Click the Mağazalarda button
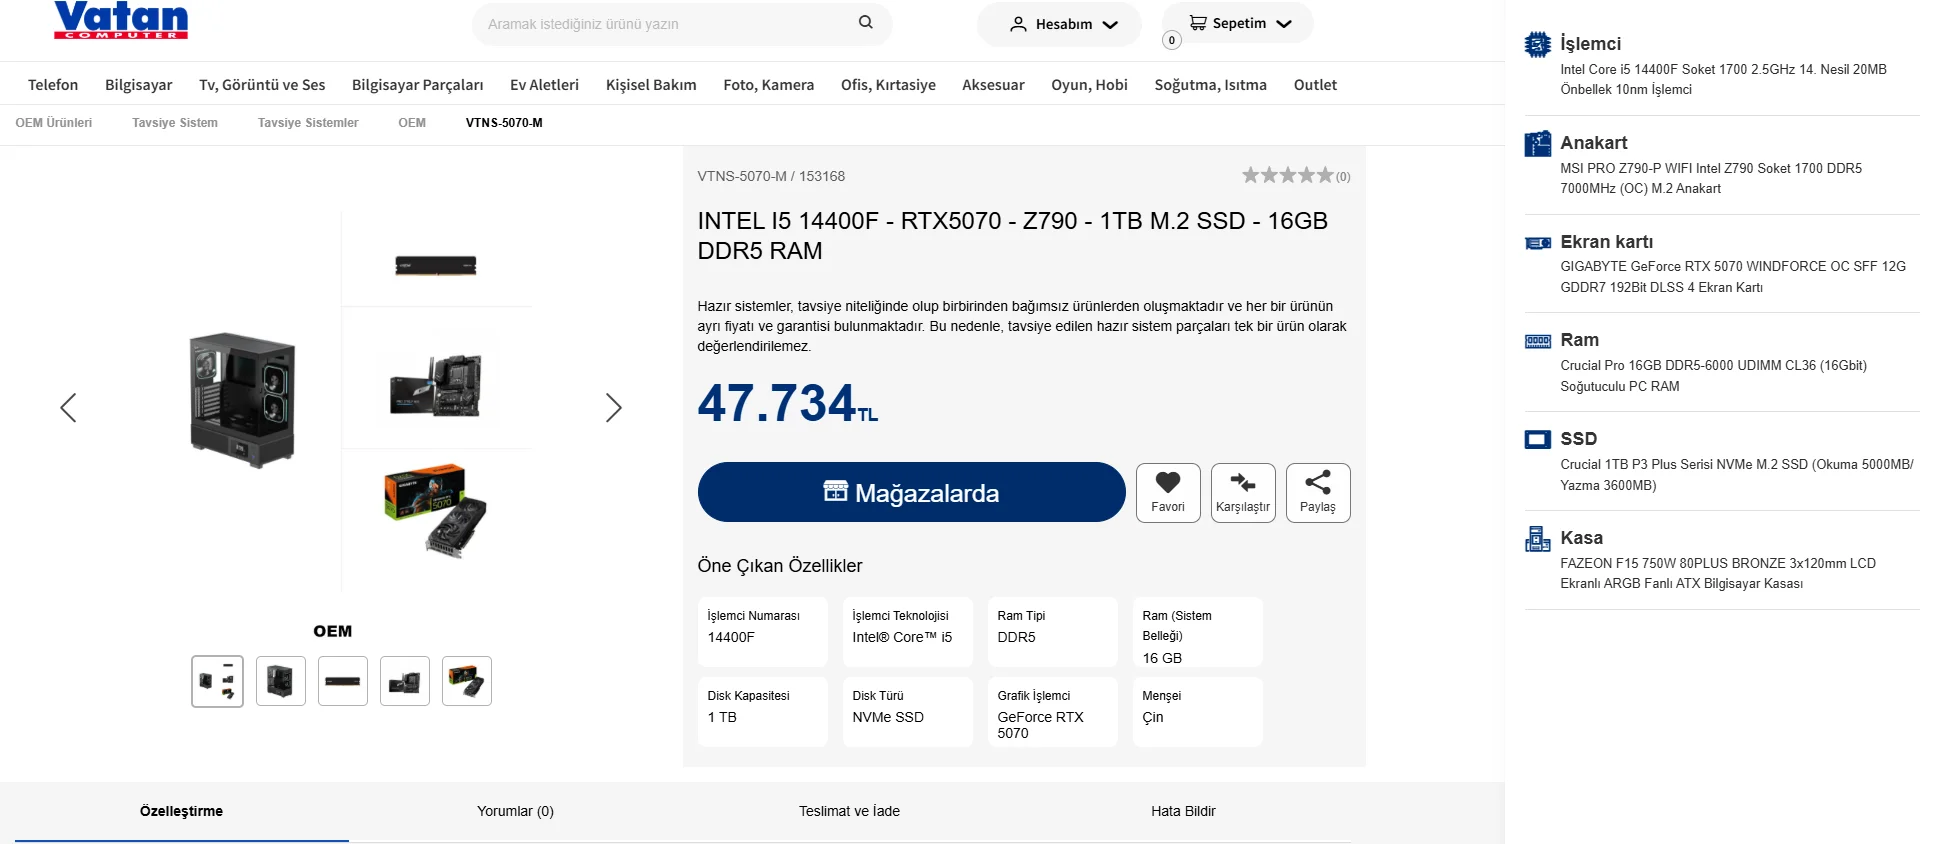The width and height of the screenshot is (1938, 844). pyautogui.click(x=911, y=492)
